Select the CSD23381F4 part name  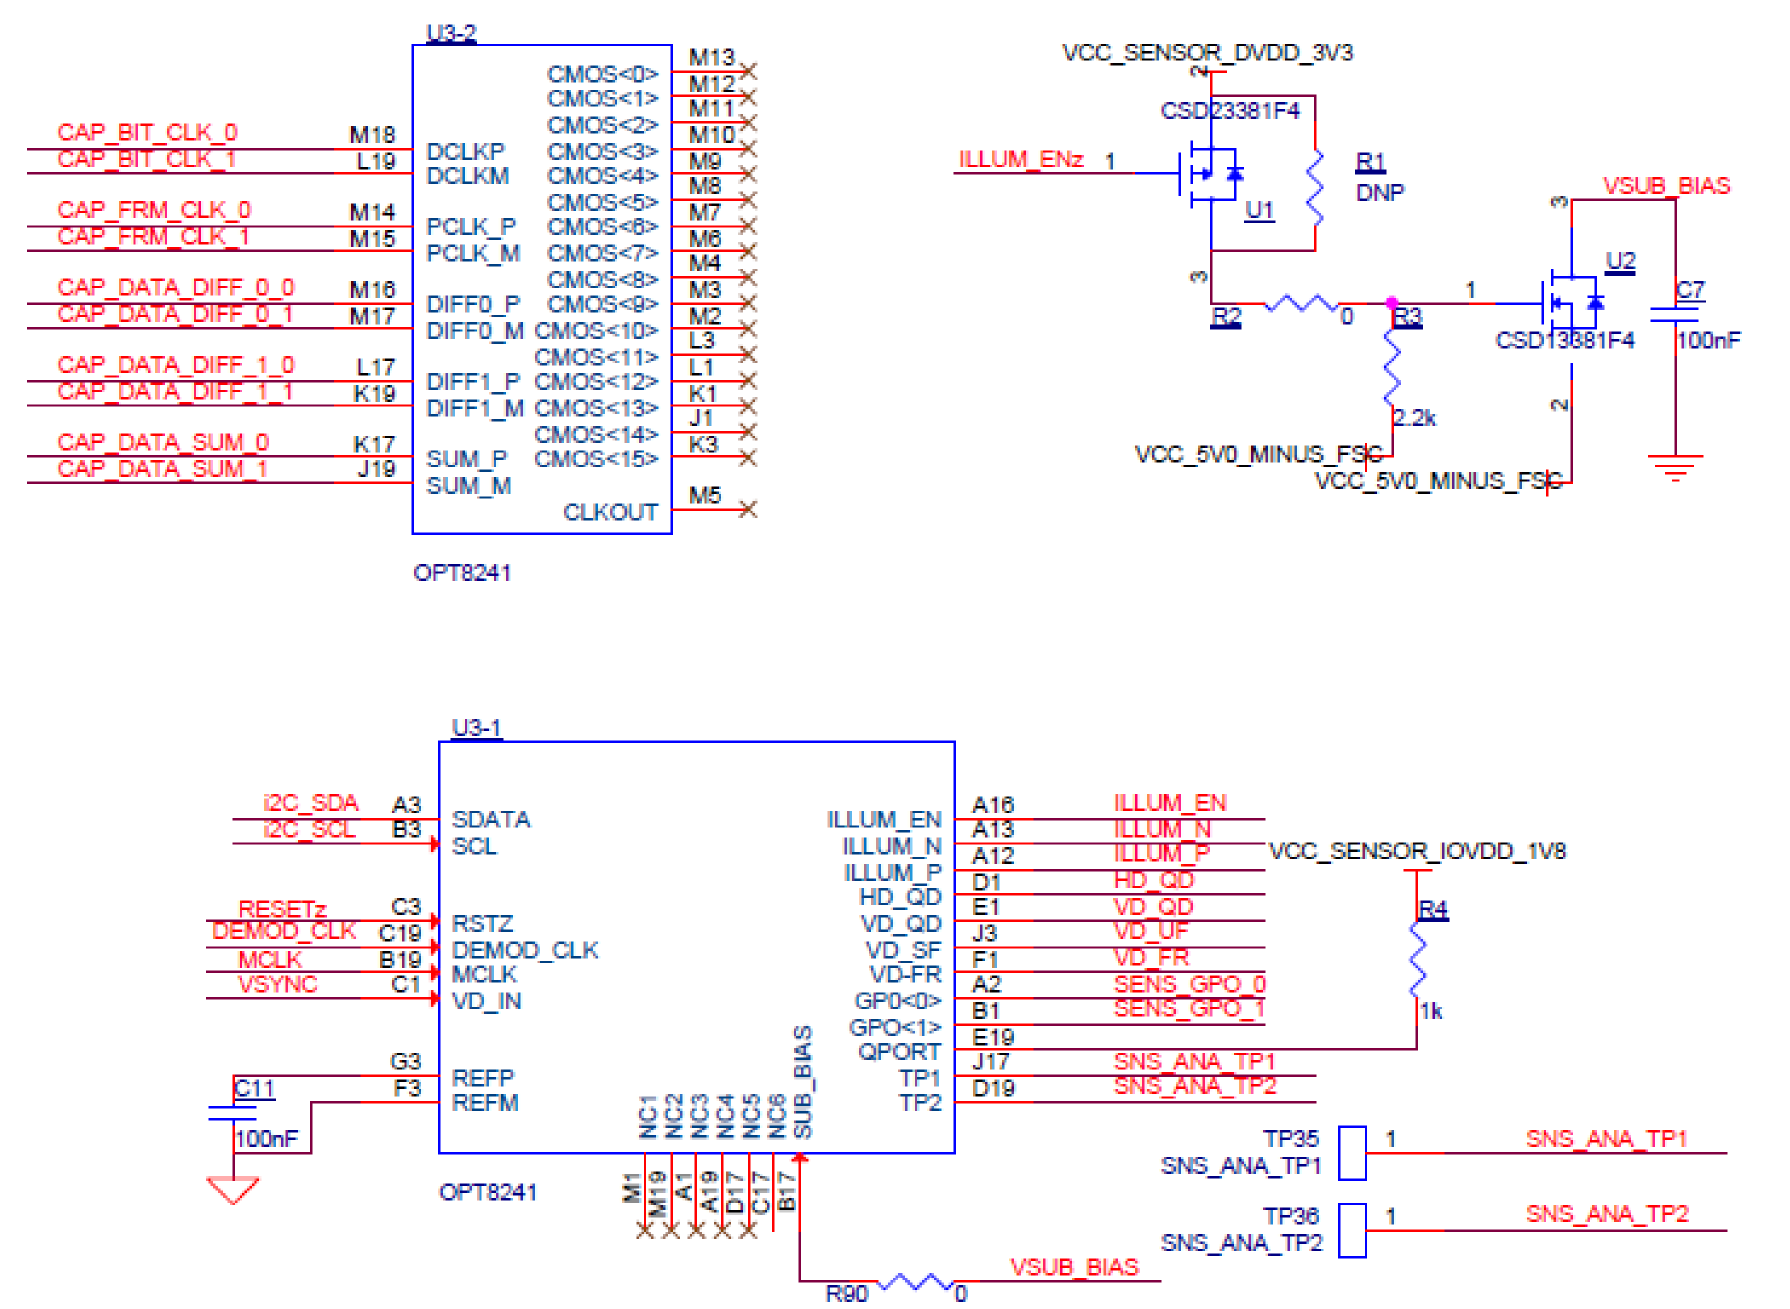click(1230, 110)
